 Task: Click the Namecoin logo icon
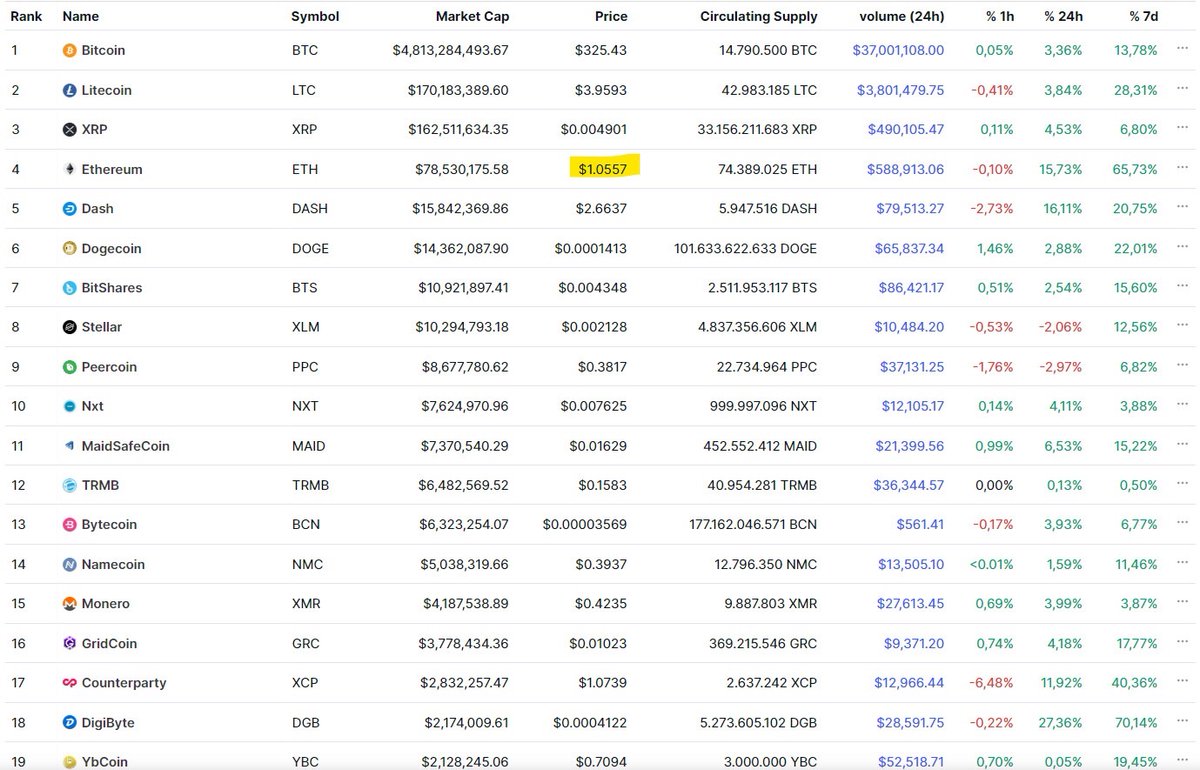70,564
